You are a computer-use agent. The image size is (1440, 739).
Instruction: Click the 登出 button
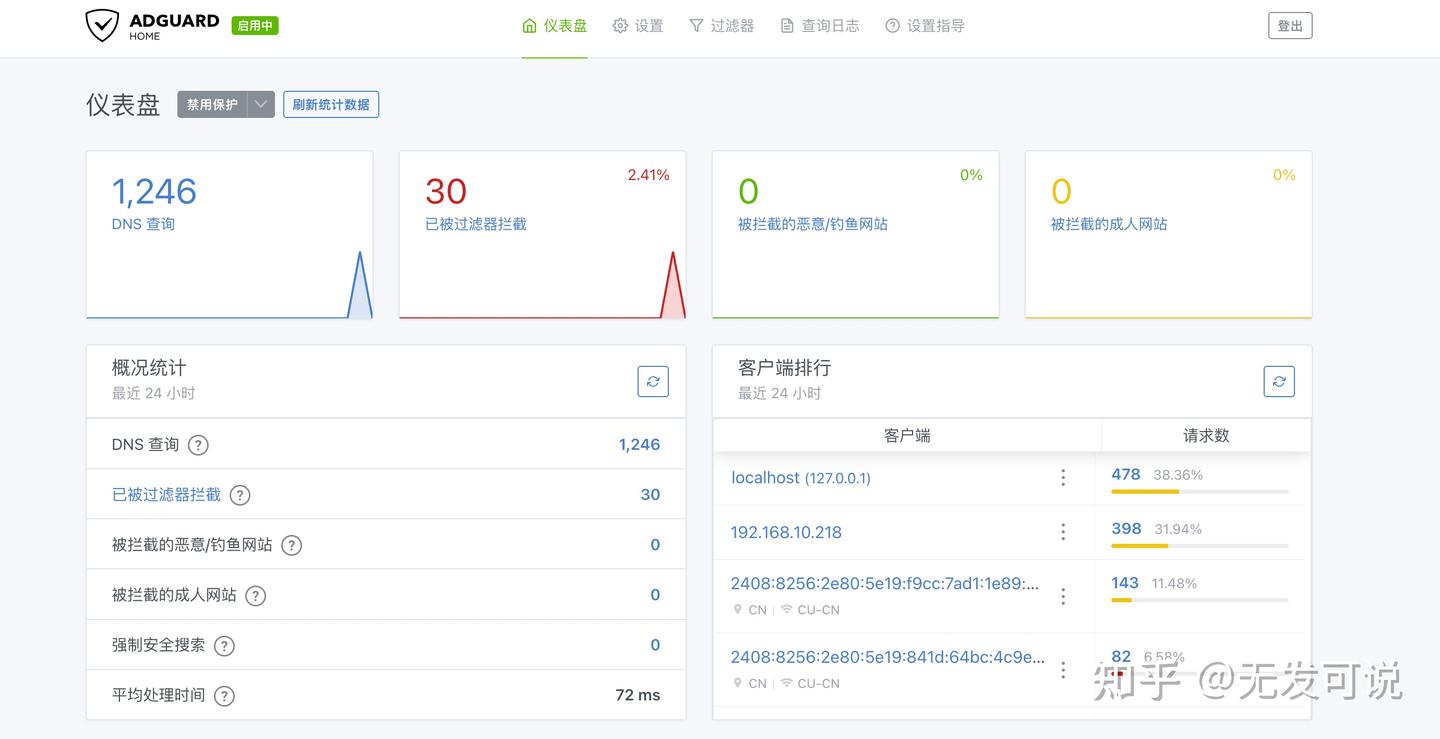(x=1290, y=26)
